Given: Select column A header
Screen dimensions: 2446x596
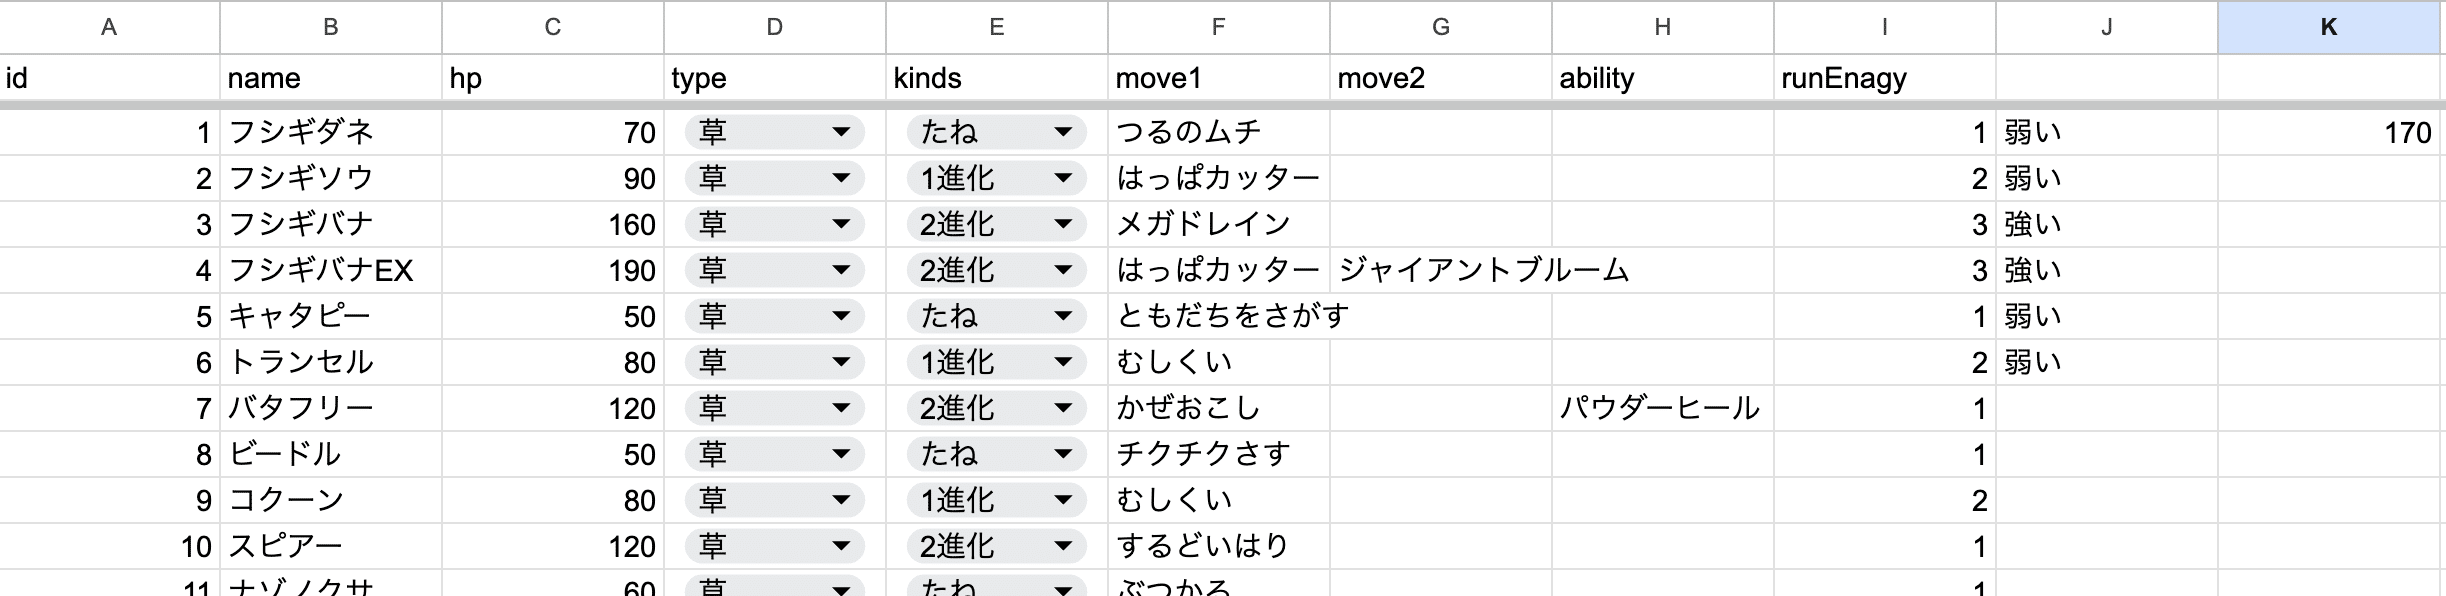Looking at the screenshot, I should point(109,27).
